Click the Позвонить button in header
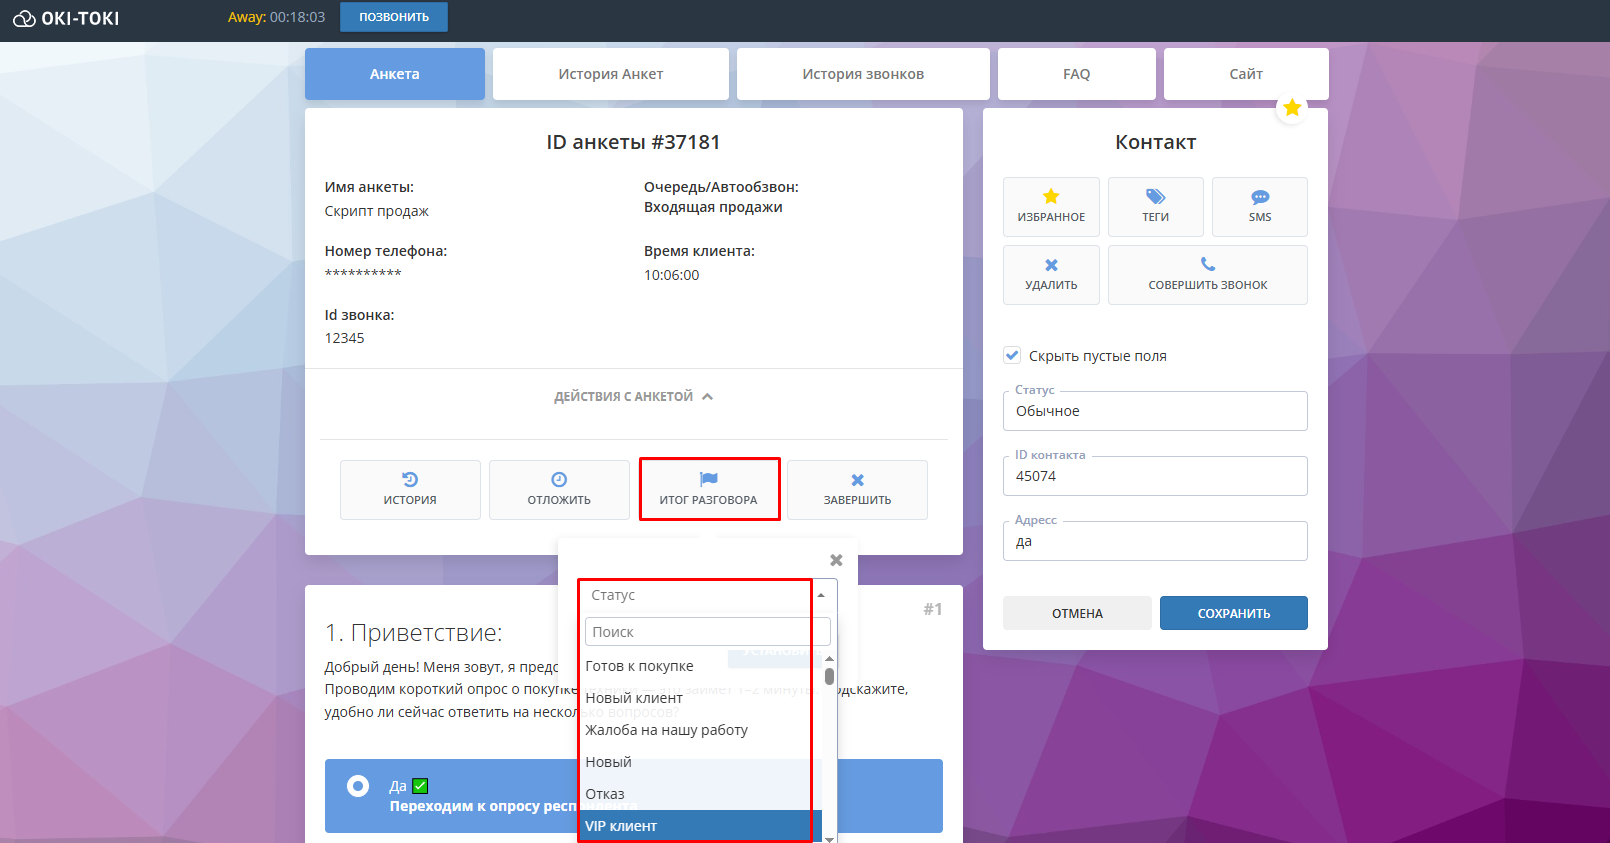Viewport: 1610px width, 843px height. pos(394,17)
